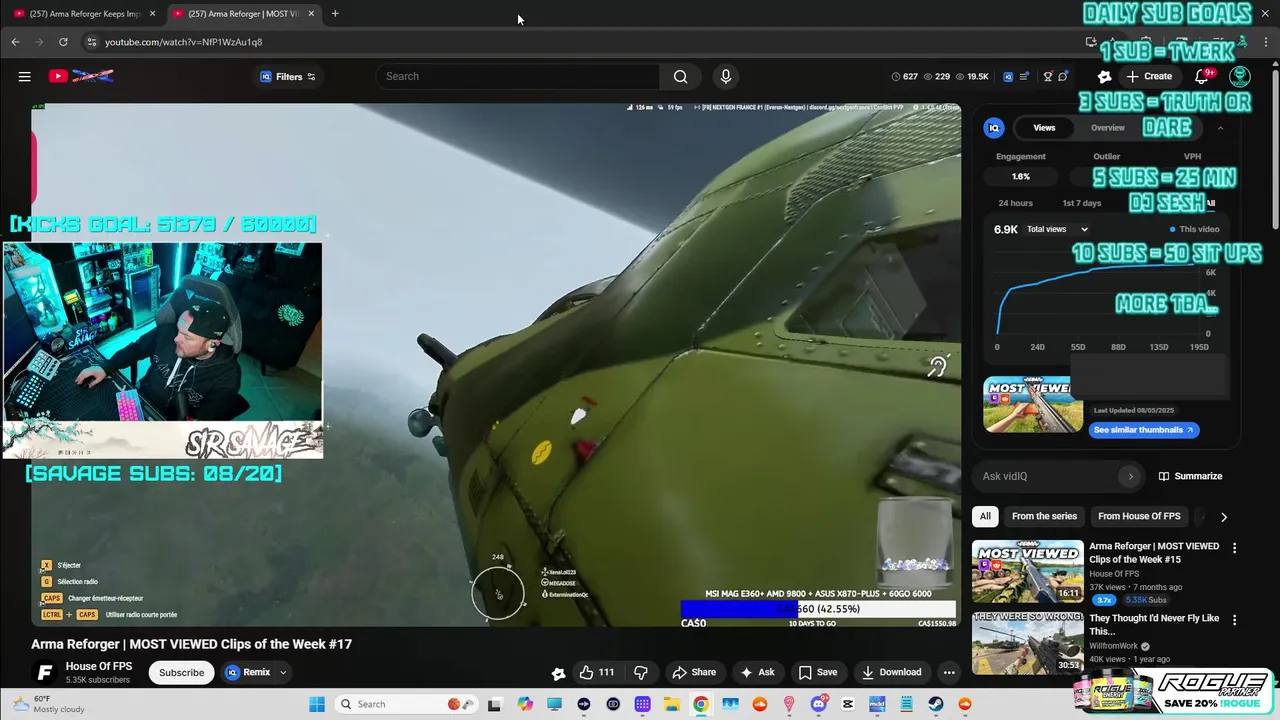This screenshot has height=720, width=1280.
Task: Open options for Clips of the Week #15
Action: [x=1234, y=548]
